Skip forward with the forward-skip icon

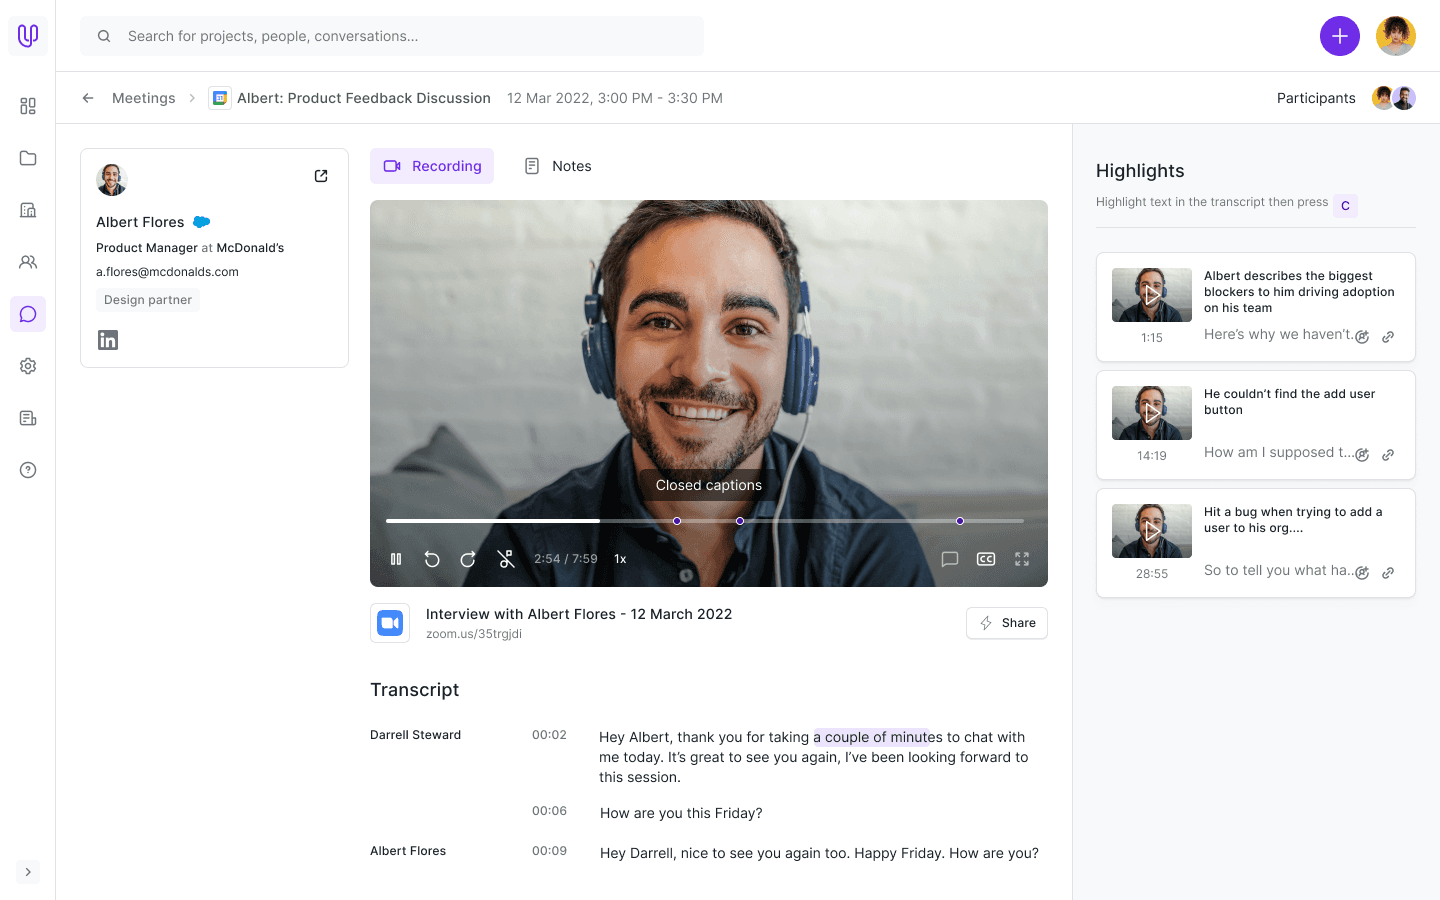[468, 559]
